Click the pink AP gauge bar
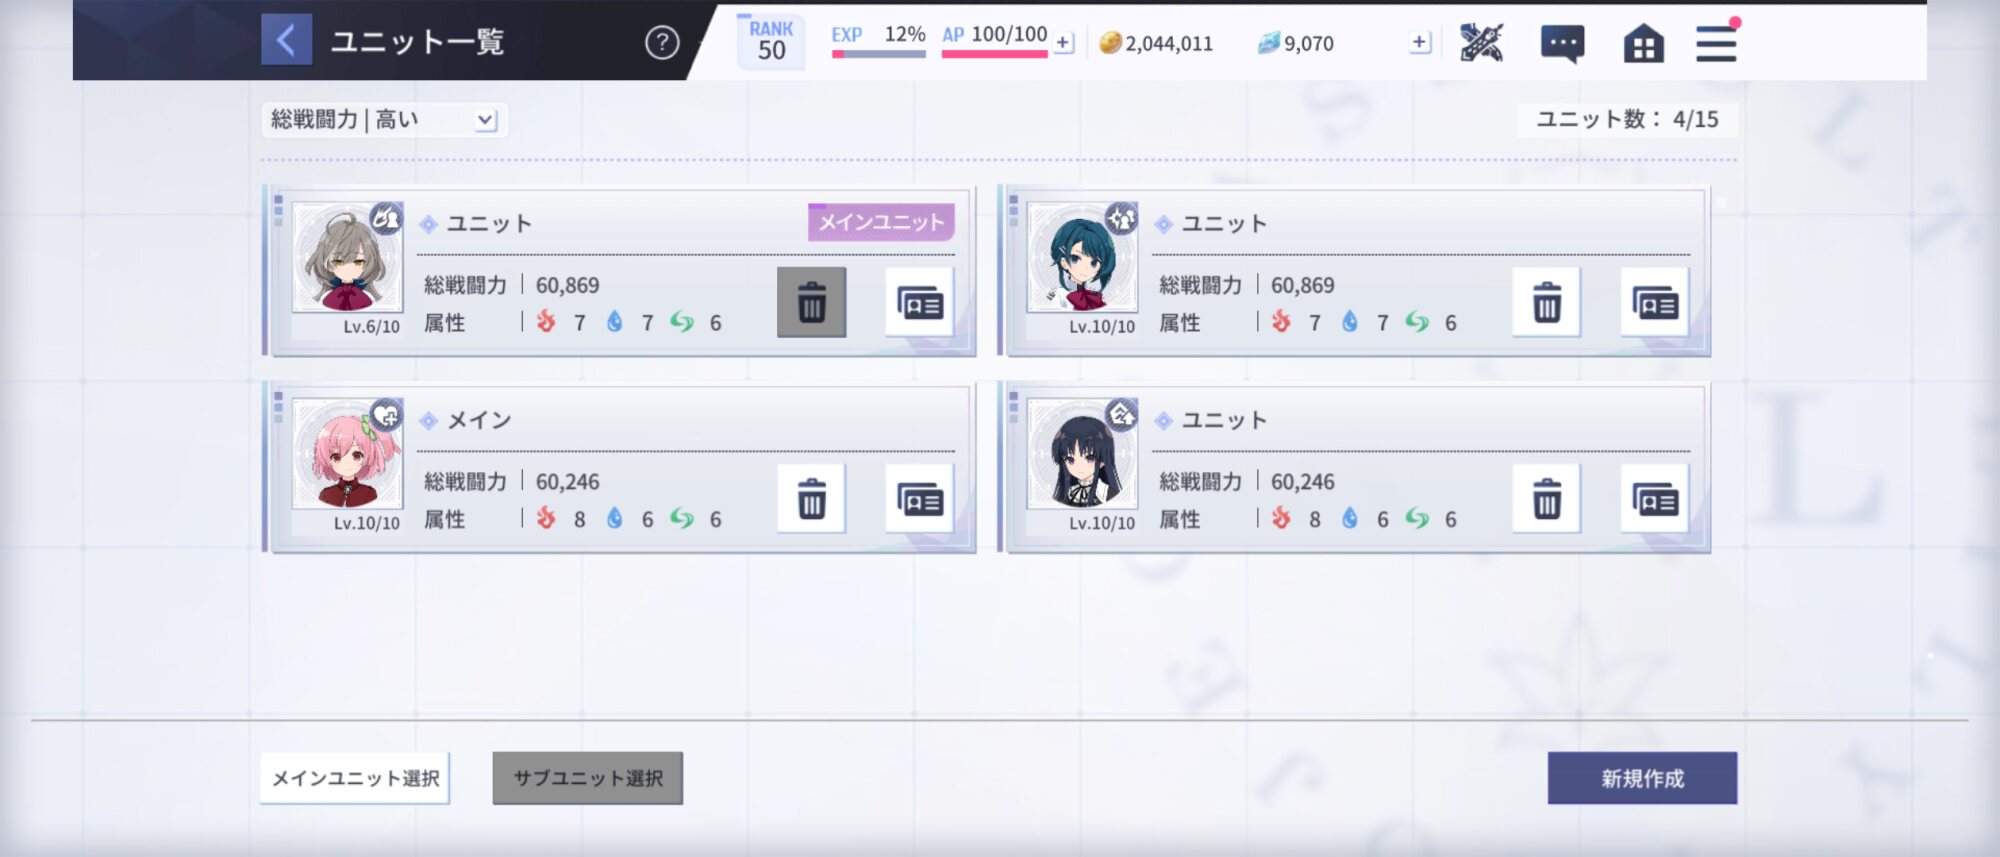Screen dimensions: 2000x857 click(x=994, y=54)
